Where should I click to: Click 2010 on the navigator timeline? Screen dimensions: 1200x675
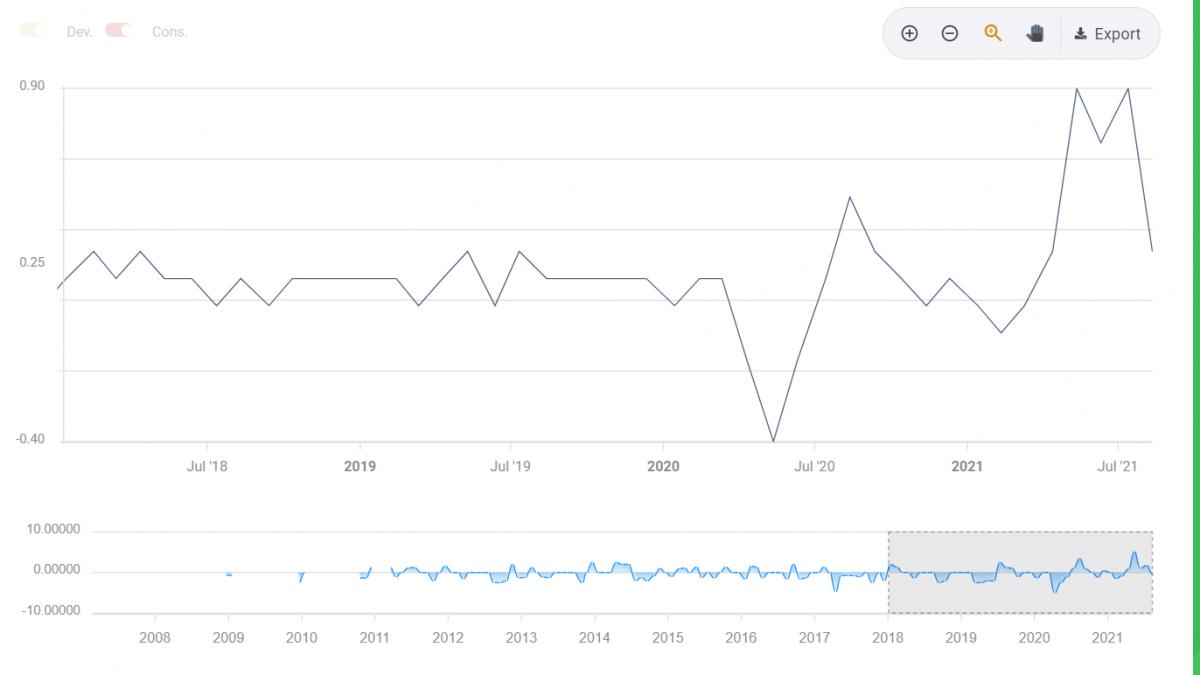click(x=301, y=638)
